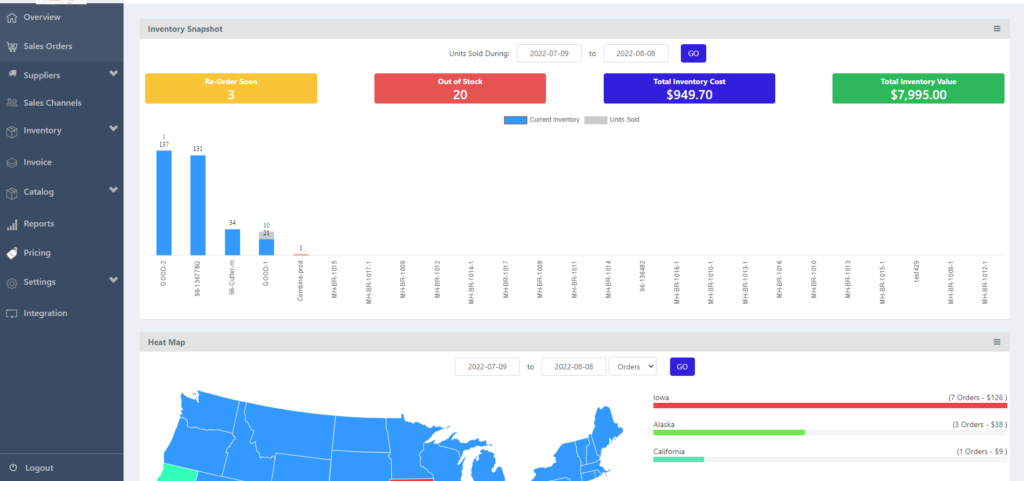Expand the Settings submenu chevron

[x=113, y=282]
